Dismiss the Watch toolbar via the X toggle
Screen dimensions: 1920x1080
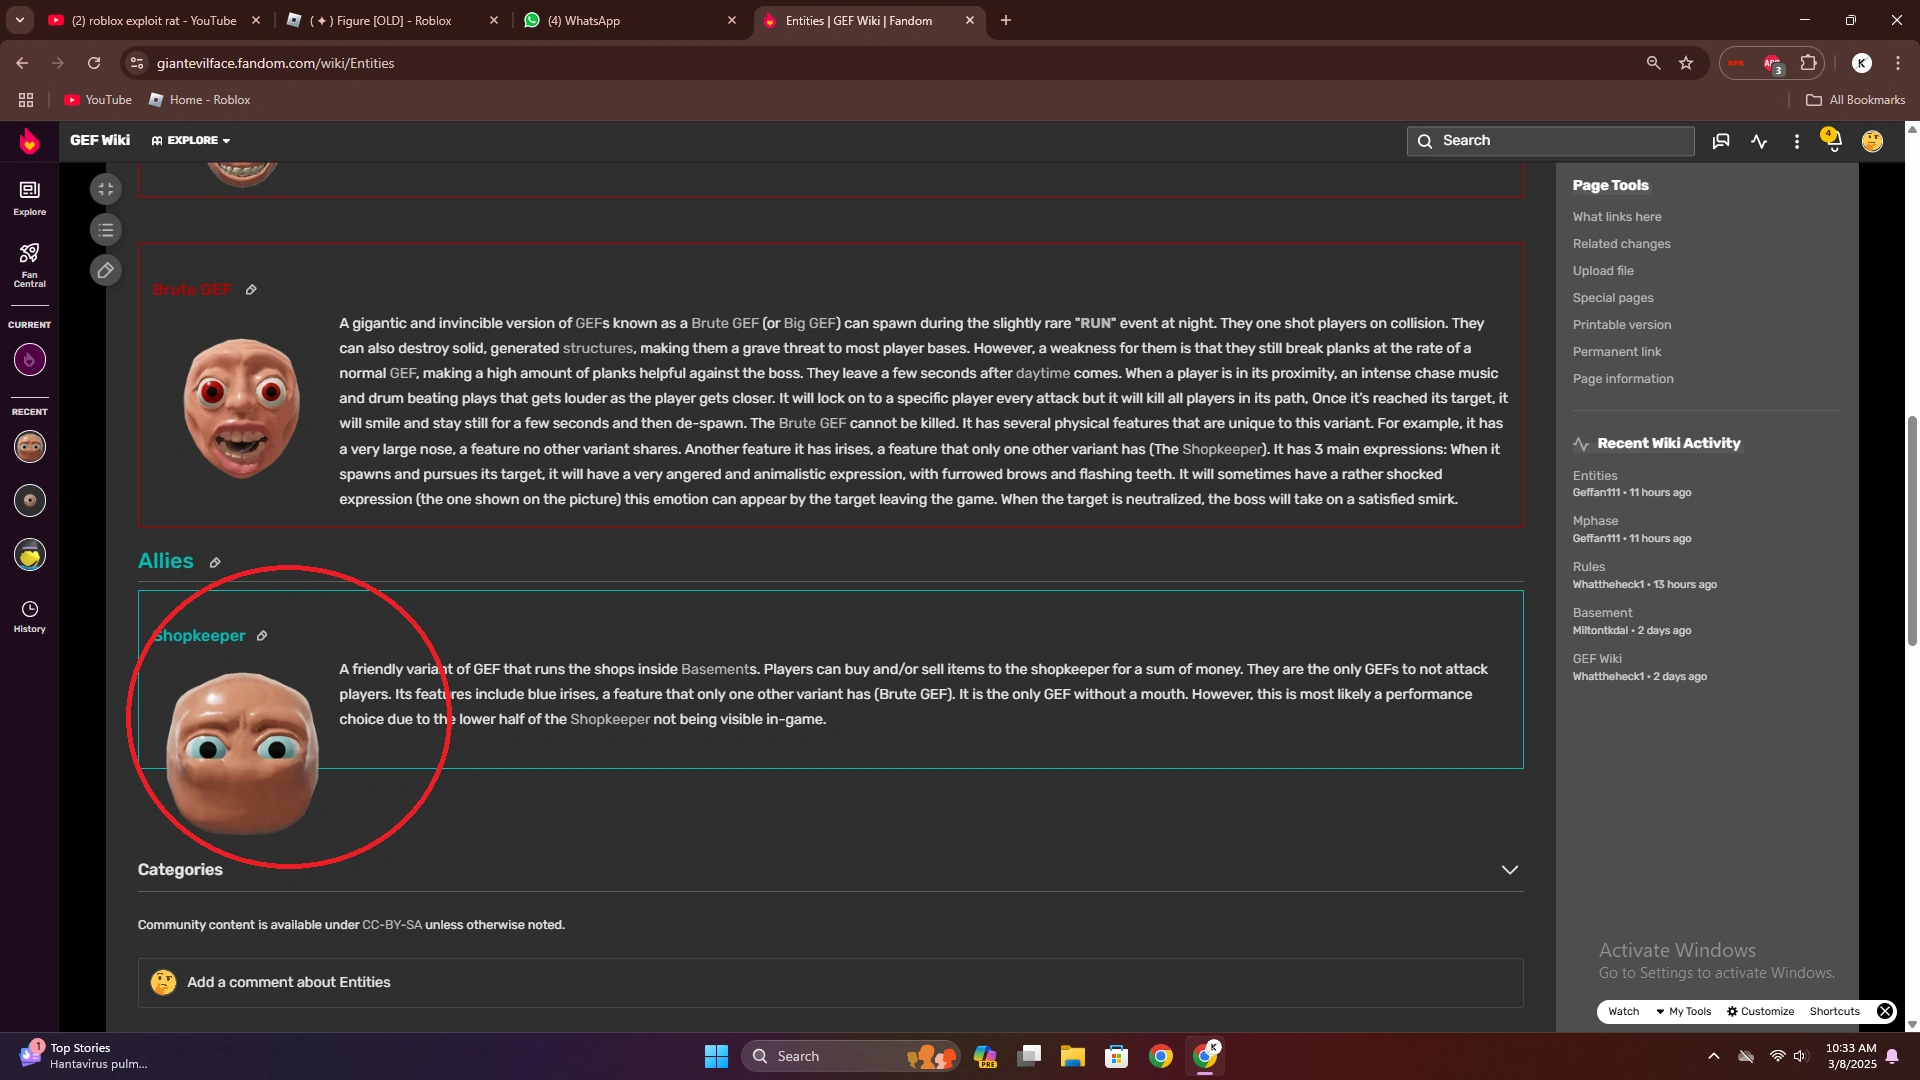pyautogui.click(x=1885, y=1011)
